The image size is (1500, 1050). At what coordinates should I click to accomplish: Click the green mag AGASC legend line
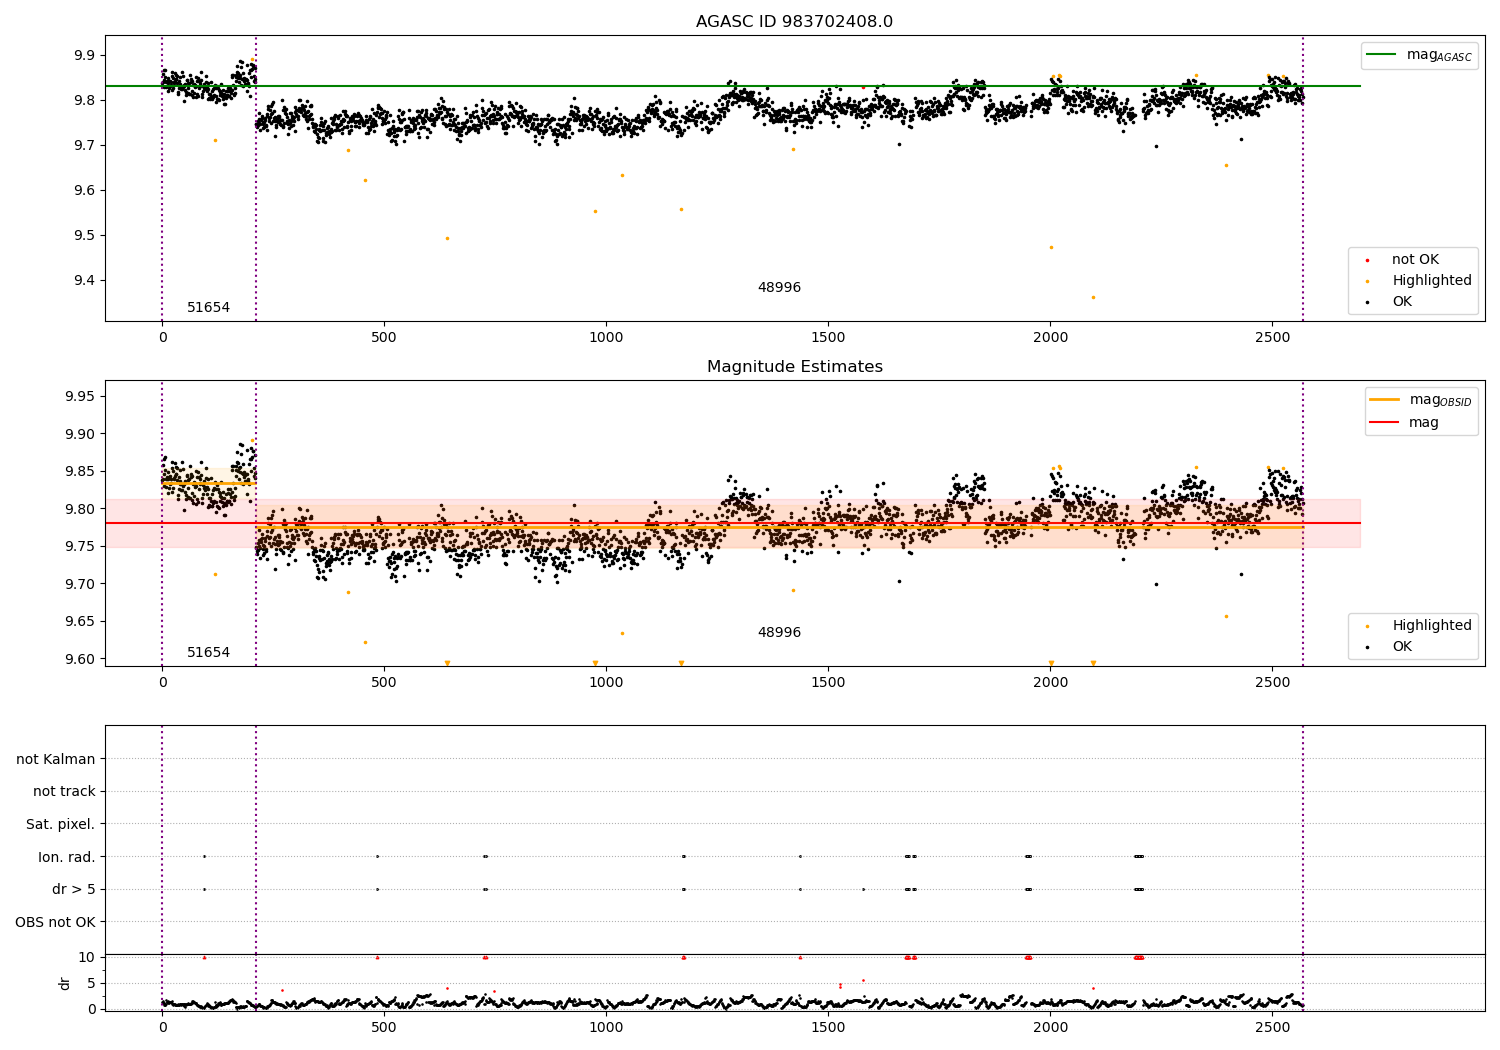coord(1381,55)
